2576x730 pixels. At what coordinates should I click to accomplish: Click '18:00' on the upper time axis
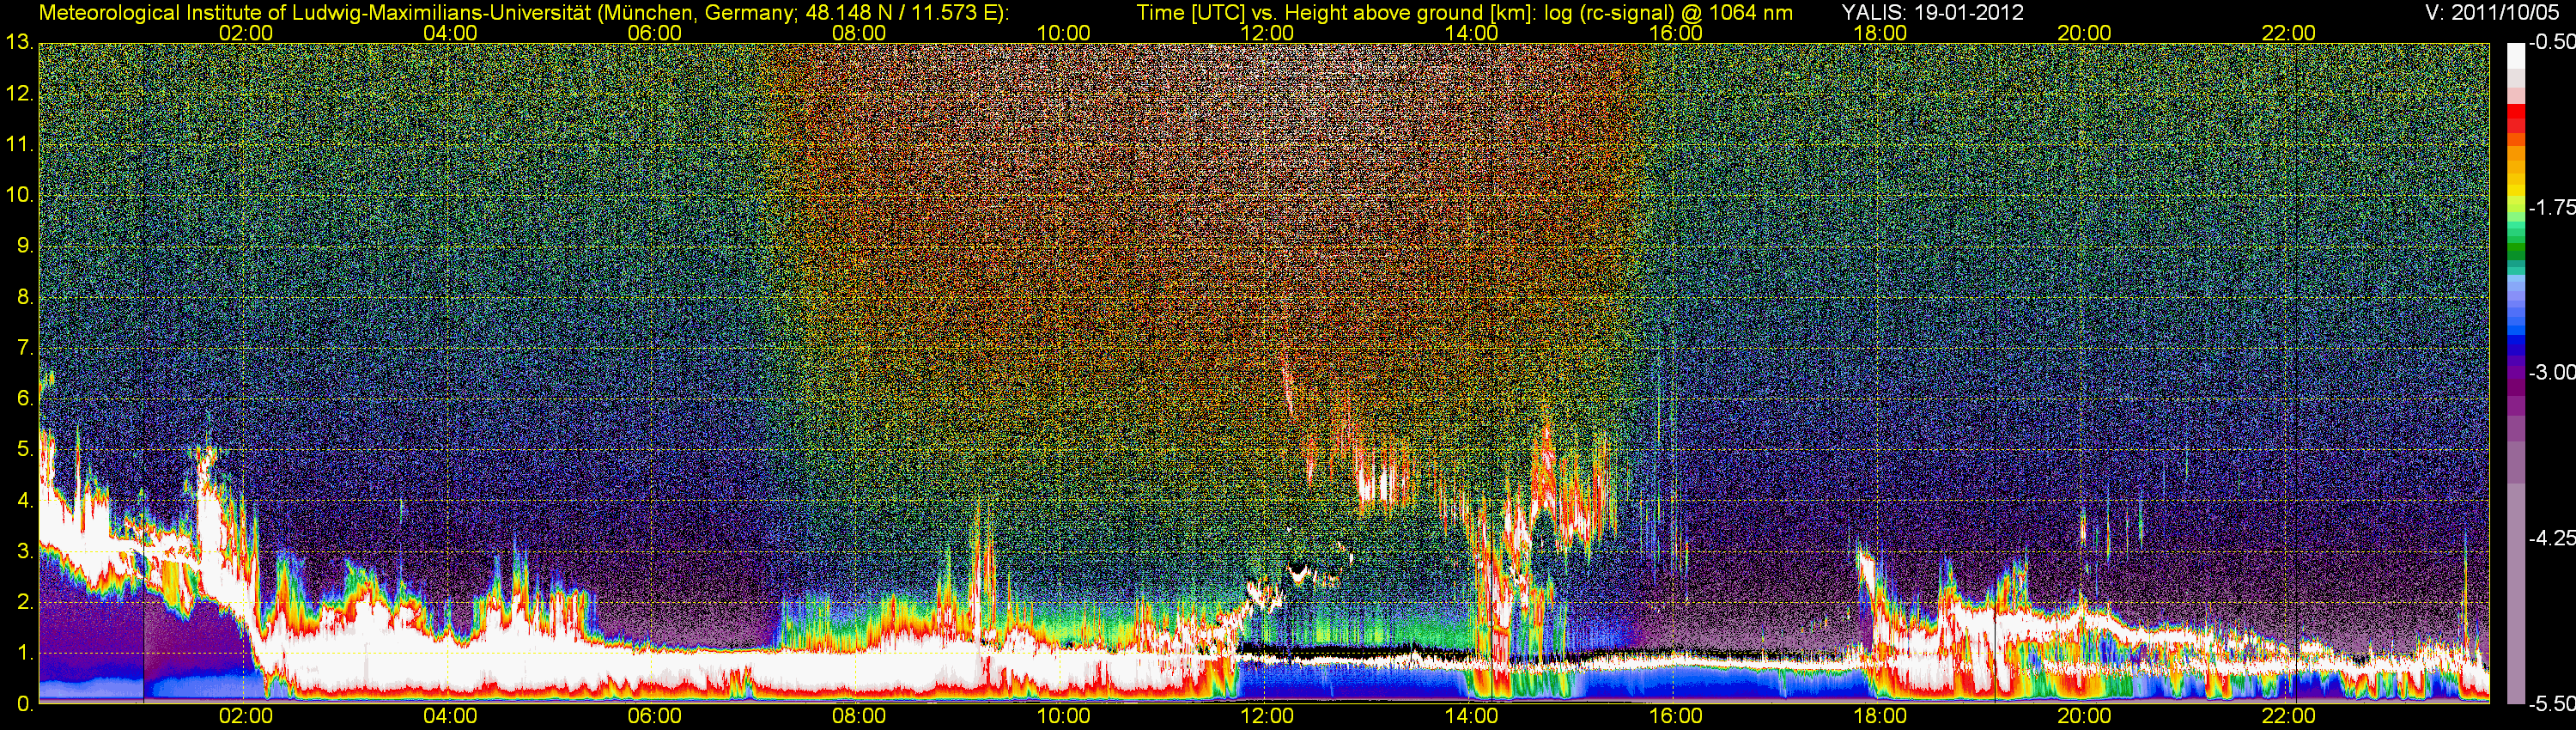[1880, 33]
